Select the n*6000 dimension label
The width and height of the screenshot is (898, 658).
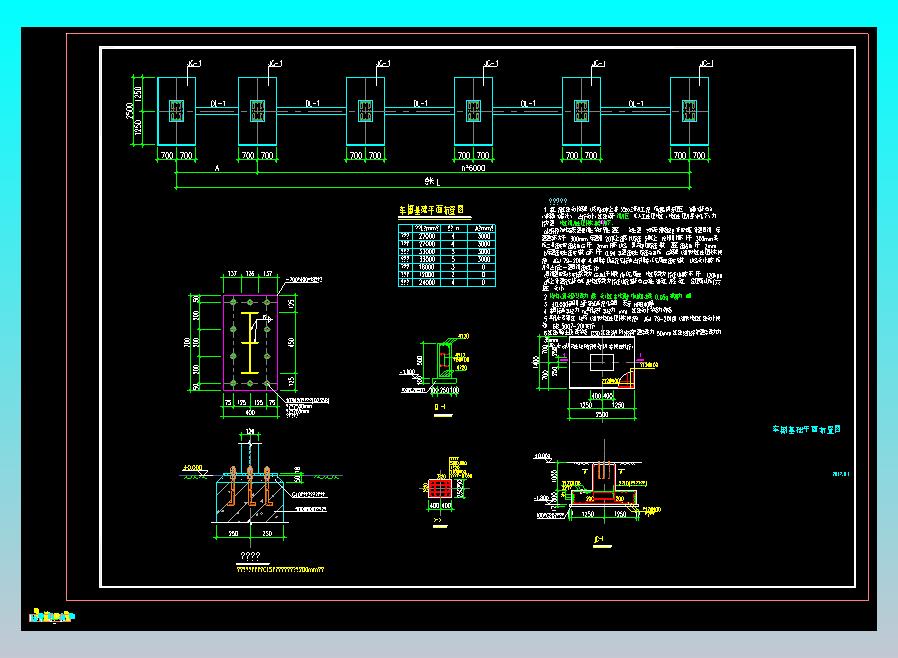point(473,168)
